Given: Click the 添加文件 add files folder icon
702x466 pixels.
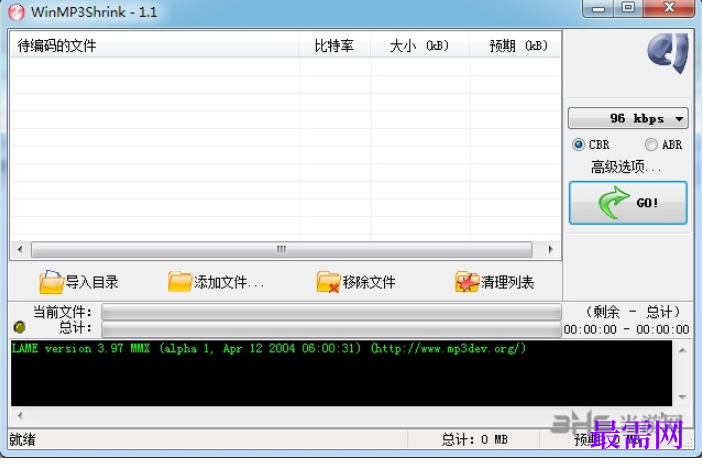Looking at the screenshot, I should tap(180, 282).
